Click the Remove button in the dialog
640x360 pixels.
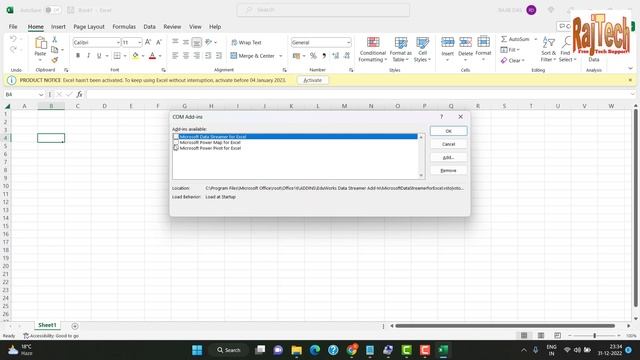(448, 170)
